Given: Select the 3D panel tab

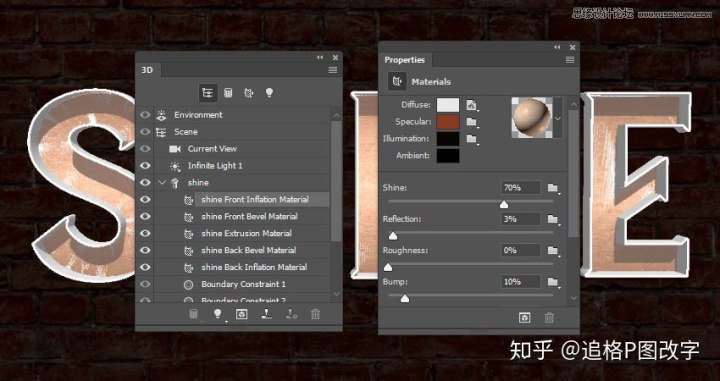Looking at the screenshot, I should (147, 70).
